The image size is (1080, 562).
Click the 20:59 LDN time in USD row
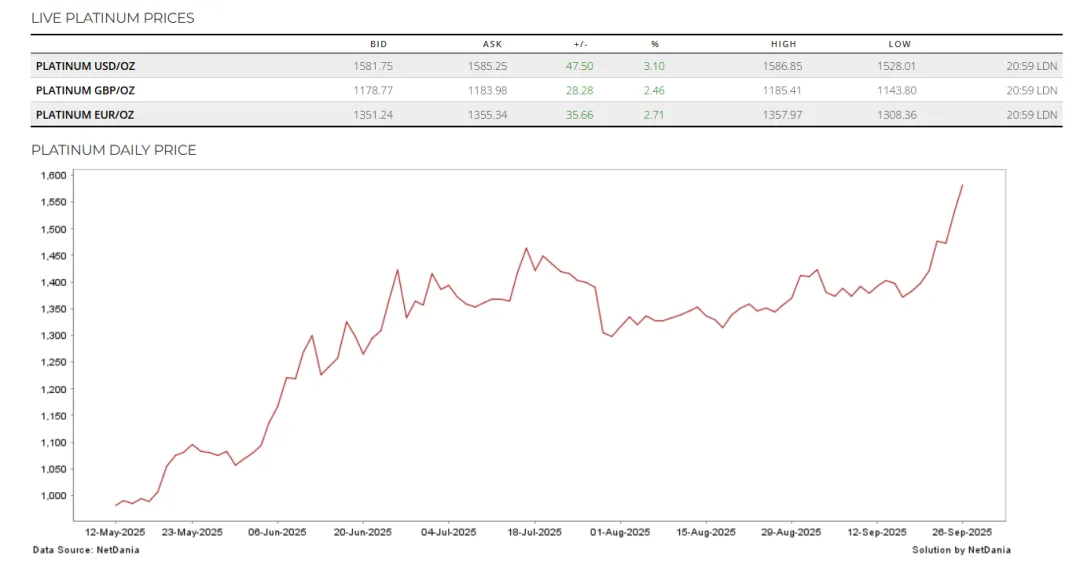point(1032,66)
